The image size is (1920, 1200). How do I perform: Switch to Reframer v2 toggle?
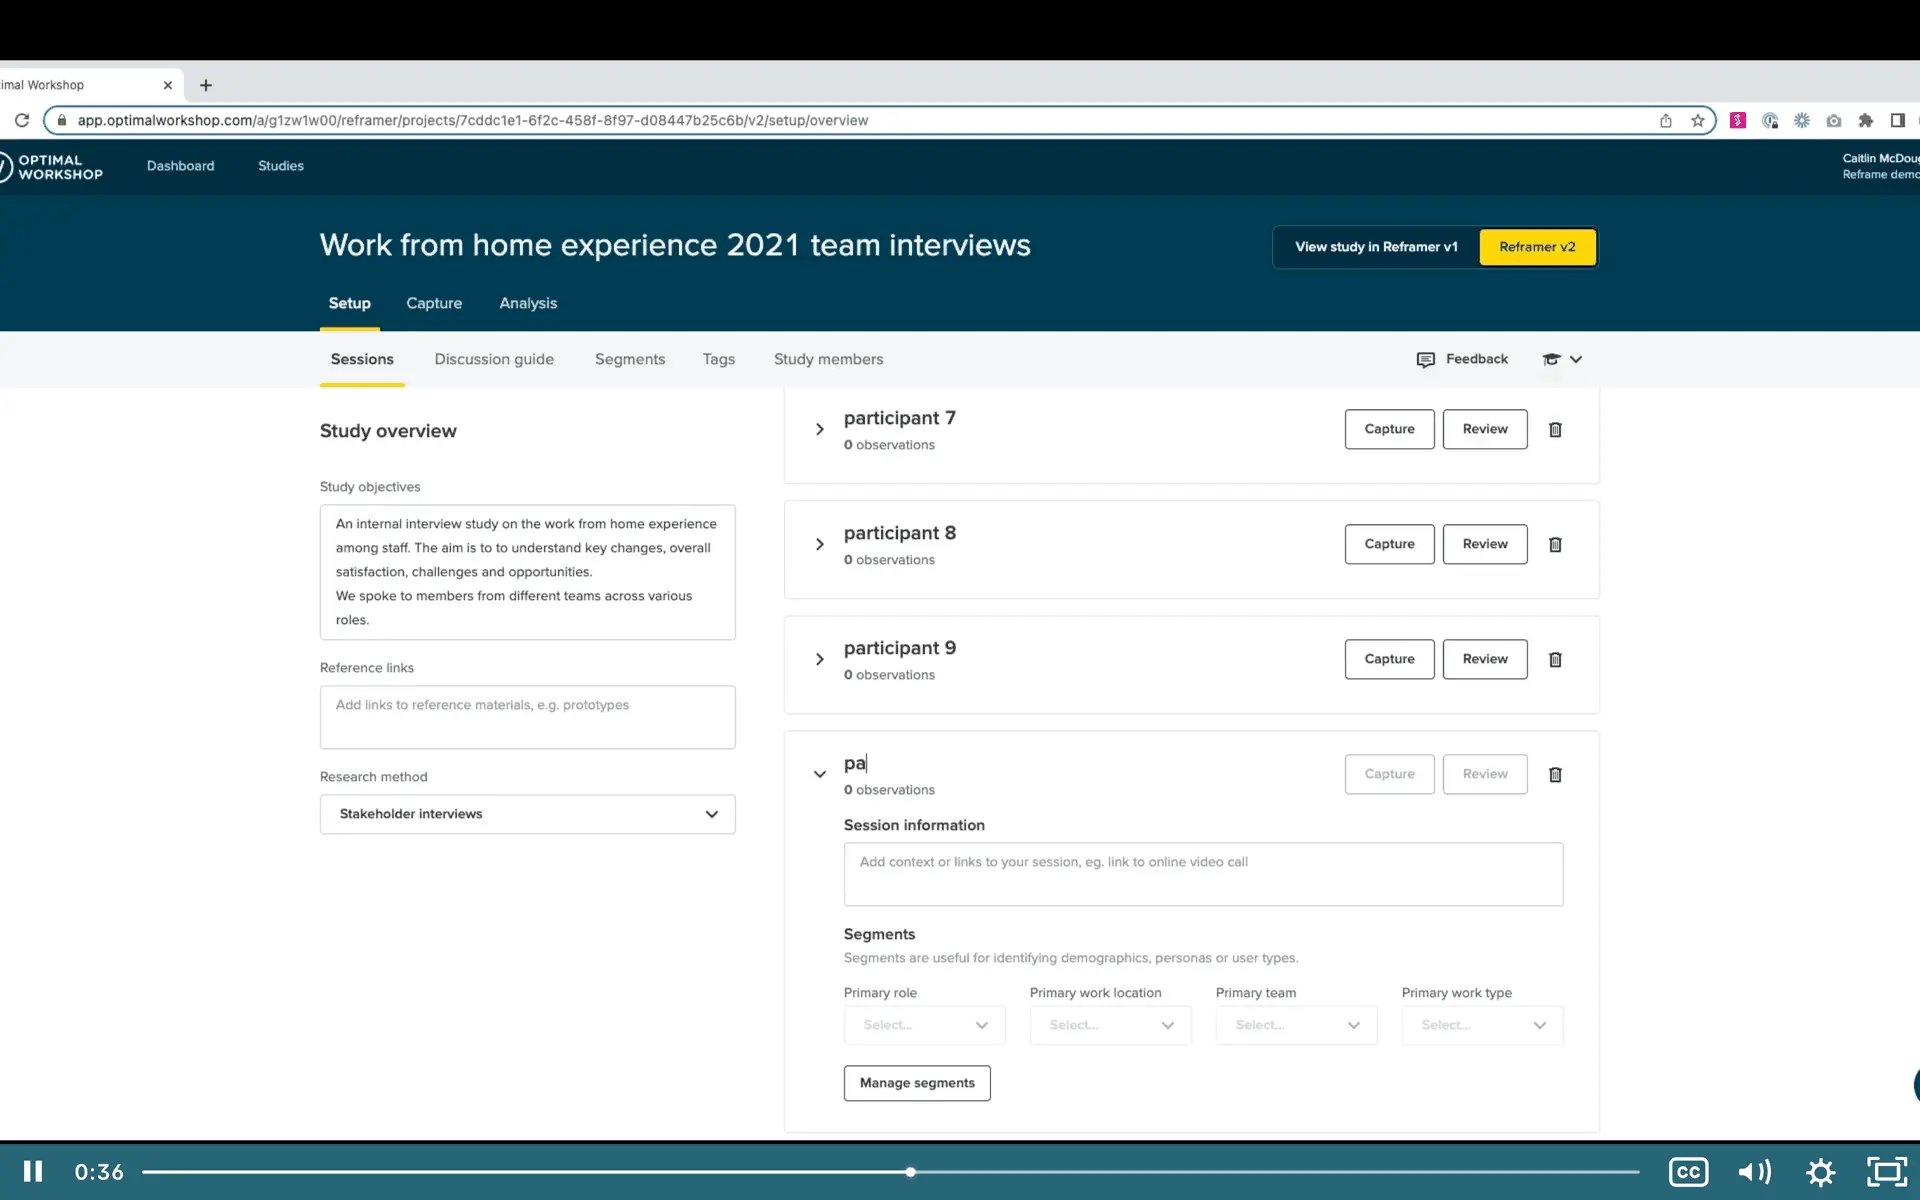1537,247
